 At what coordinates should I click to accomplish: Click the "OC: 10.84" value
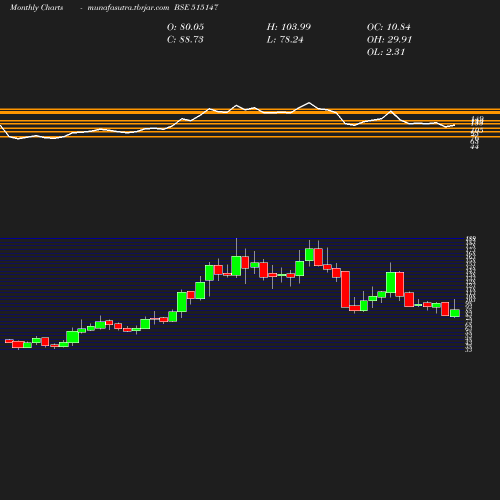tap(389, 27)
